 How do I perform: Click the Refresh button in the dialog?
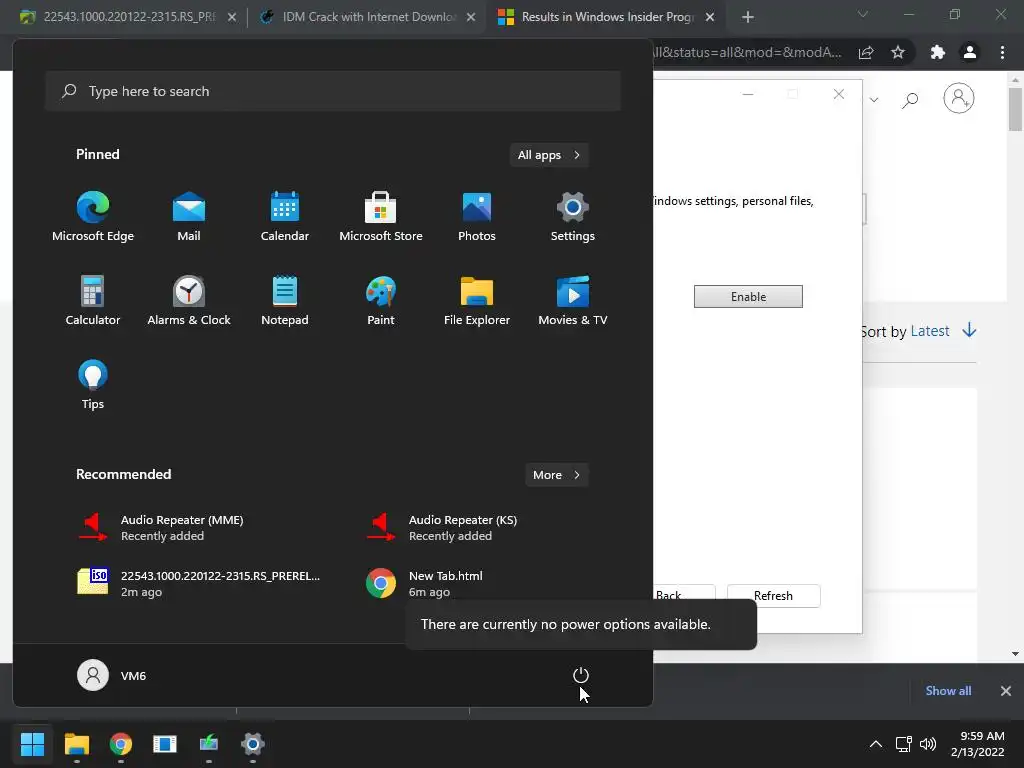point(773,596)
